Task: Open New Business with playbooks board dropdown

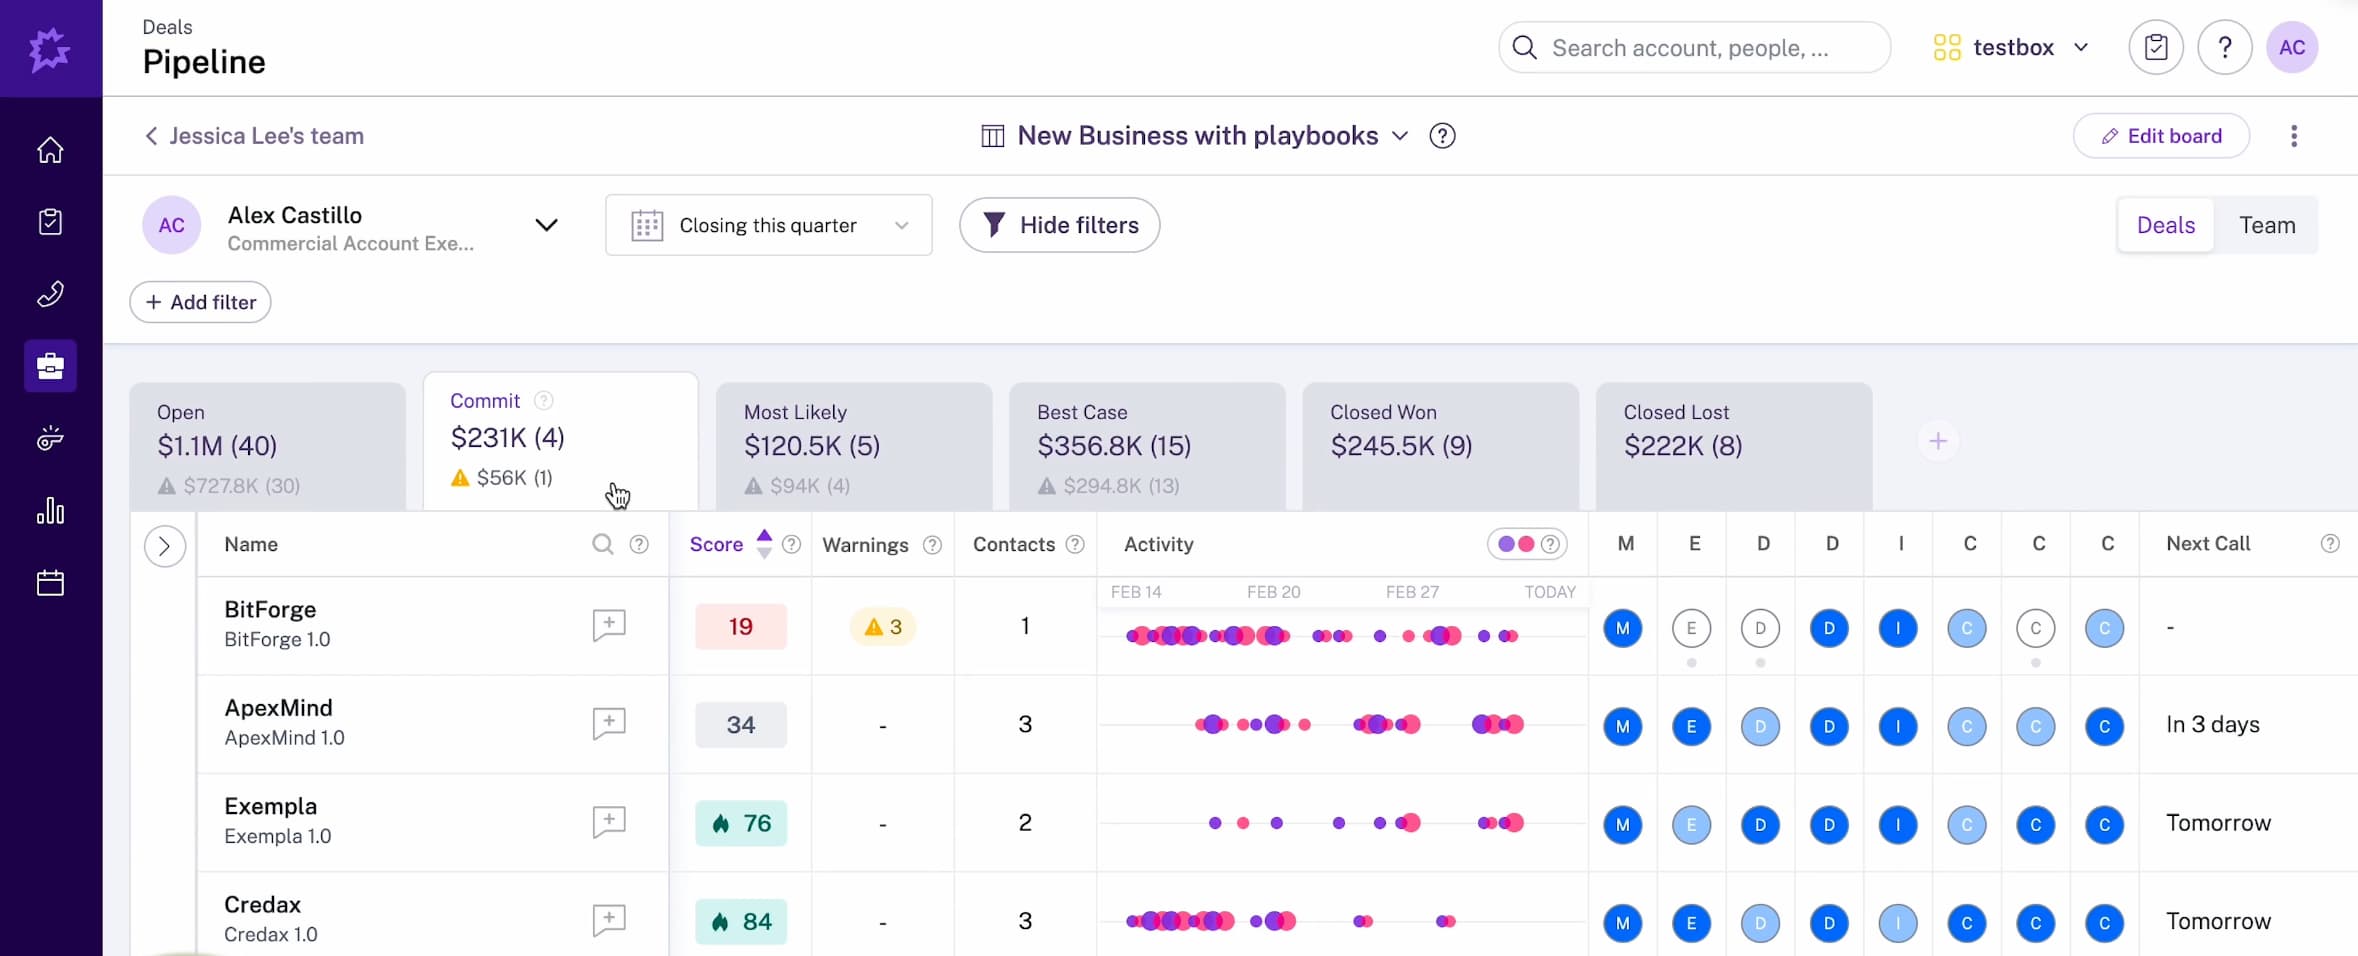Action: tap(1195, 136)
